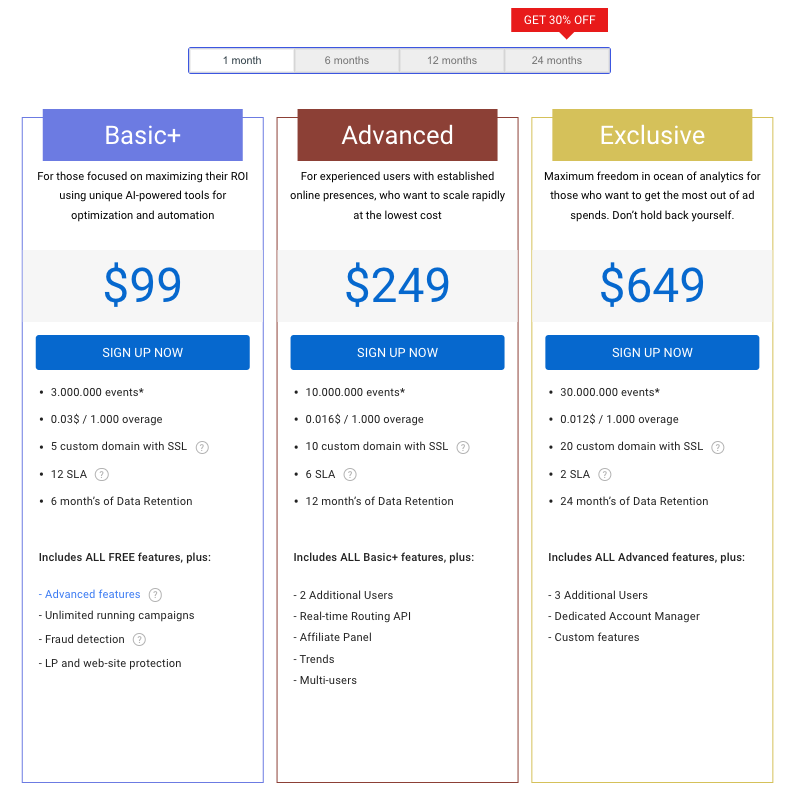Viewport: 795px width, 798px height.
Task: Click the $249 Advanced price
Action: 397,286
